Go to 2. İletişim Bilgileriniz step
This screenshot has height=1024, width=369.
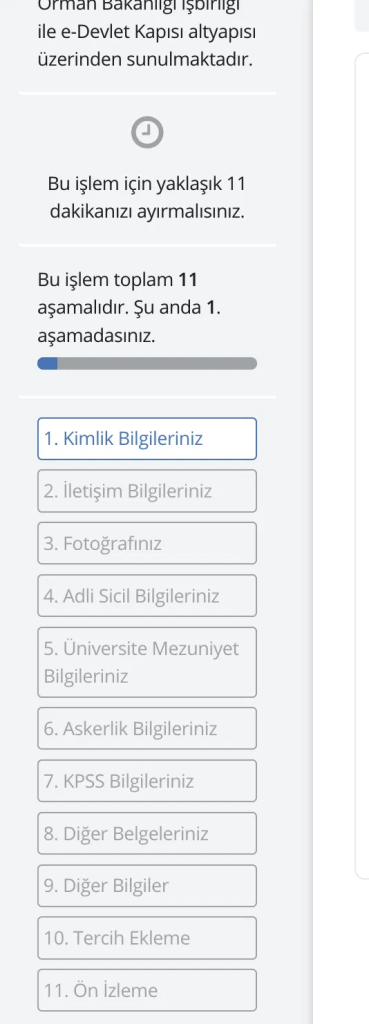point(147,491)
